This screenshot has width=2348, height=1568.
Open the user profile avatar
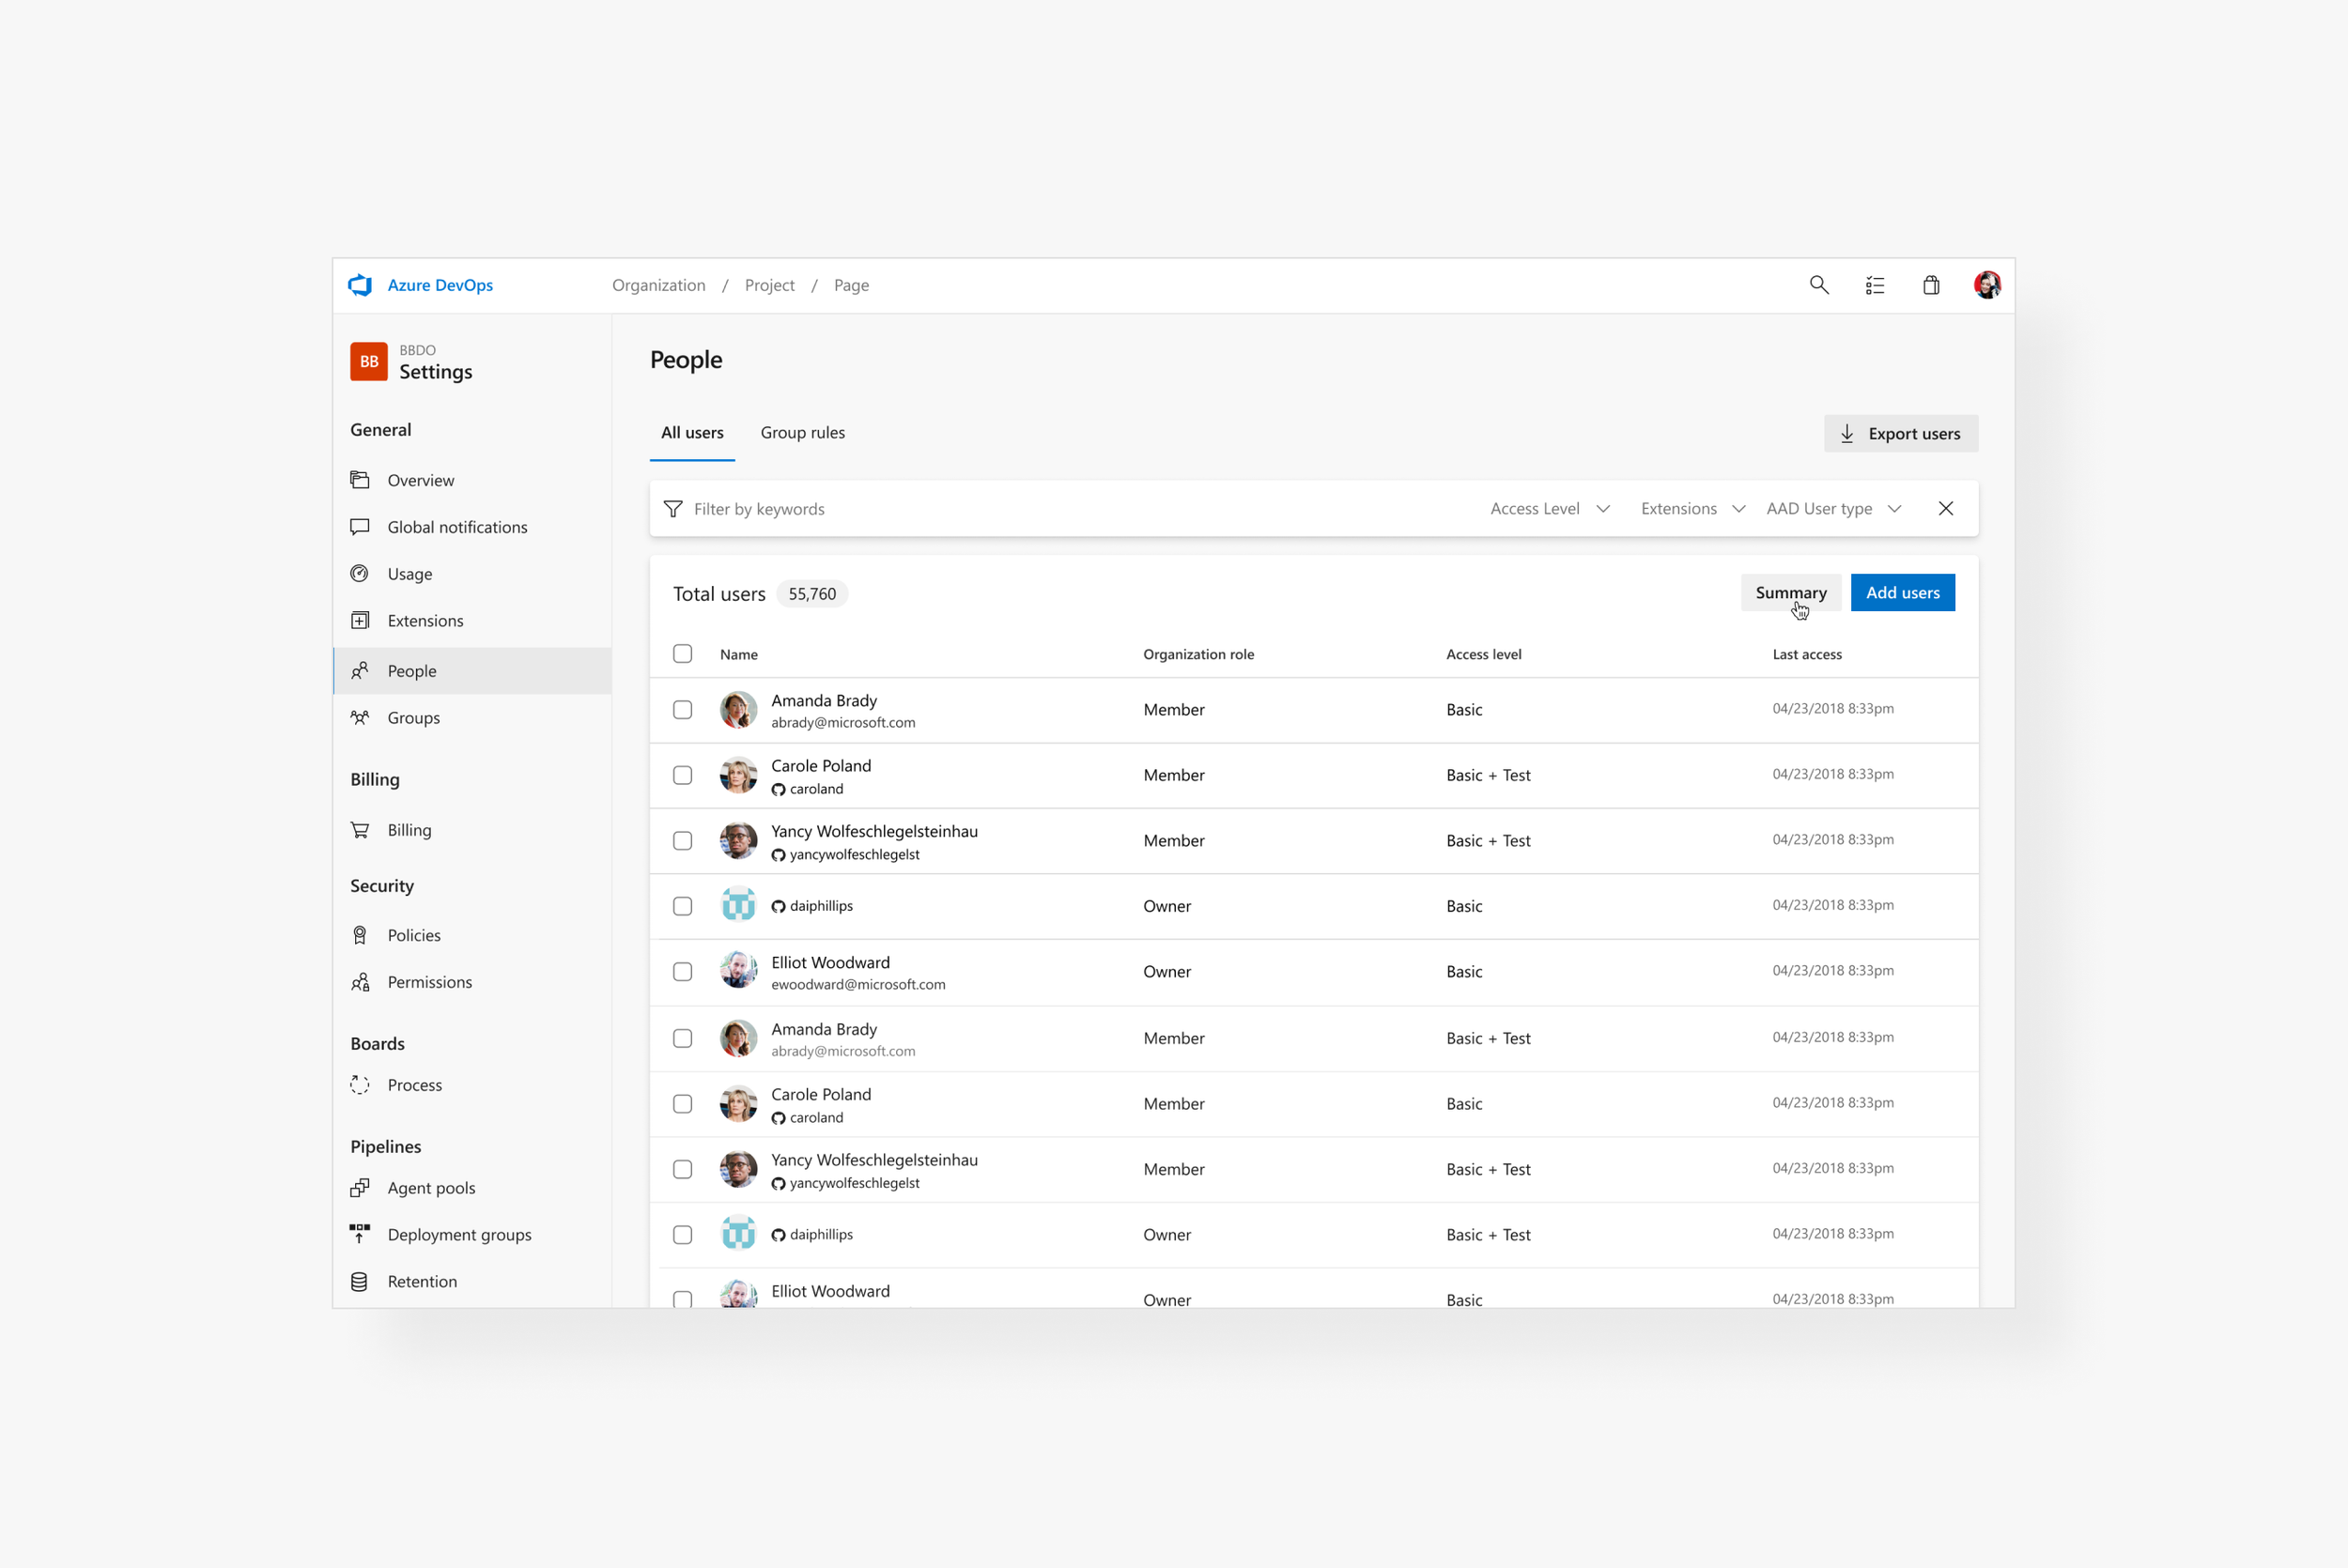coord(1987,285)
